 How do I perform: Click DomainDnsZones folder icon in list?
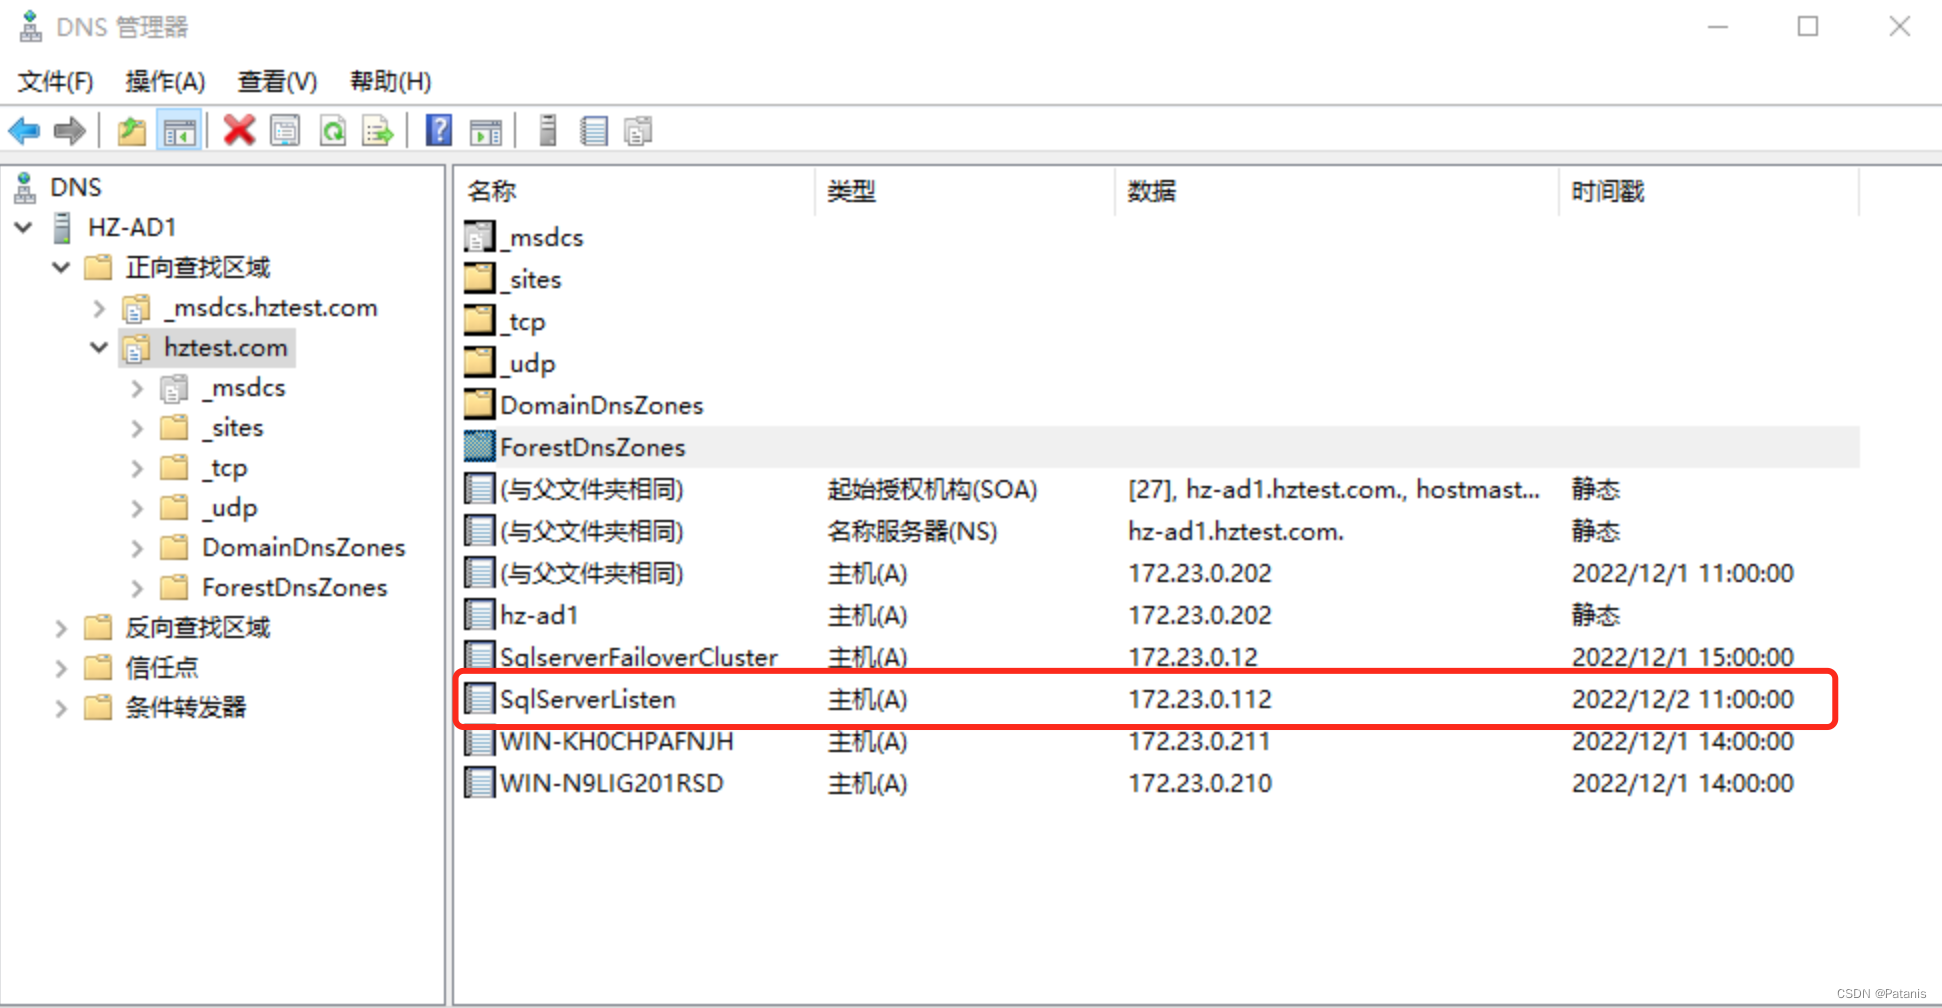tap(480, 405)
